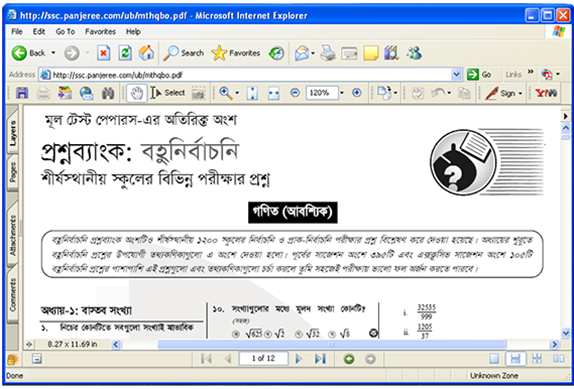Click the binoculars Search icon
Image resolution: width=574 pixels, height=389 pixels.
coord(108,93)
